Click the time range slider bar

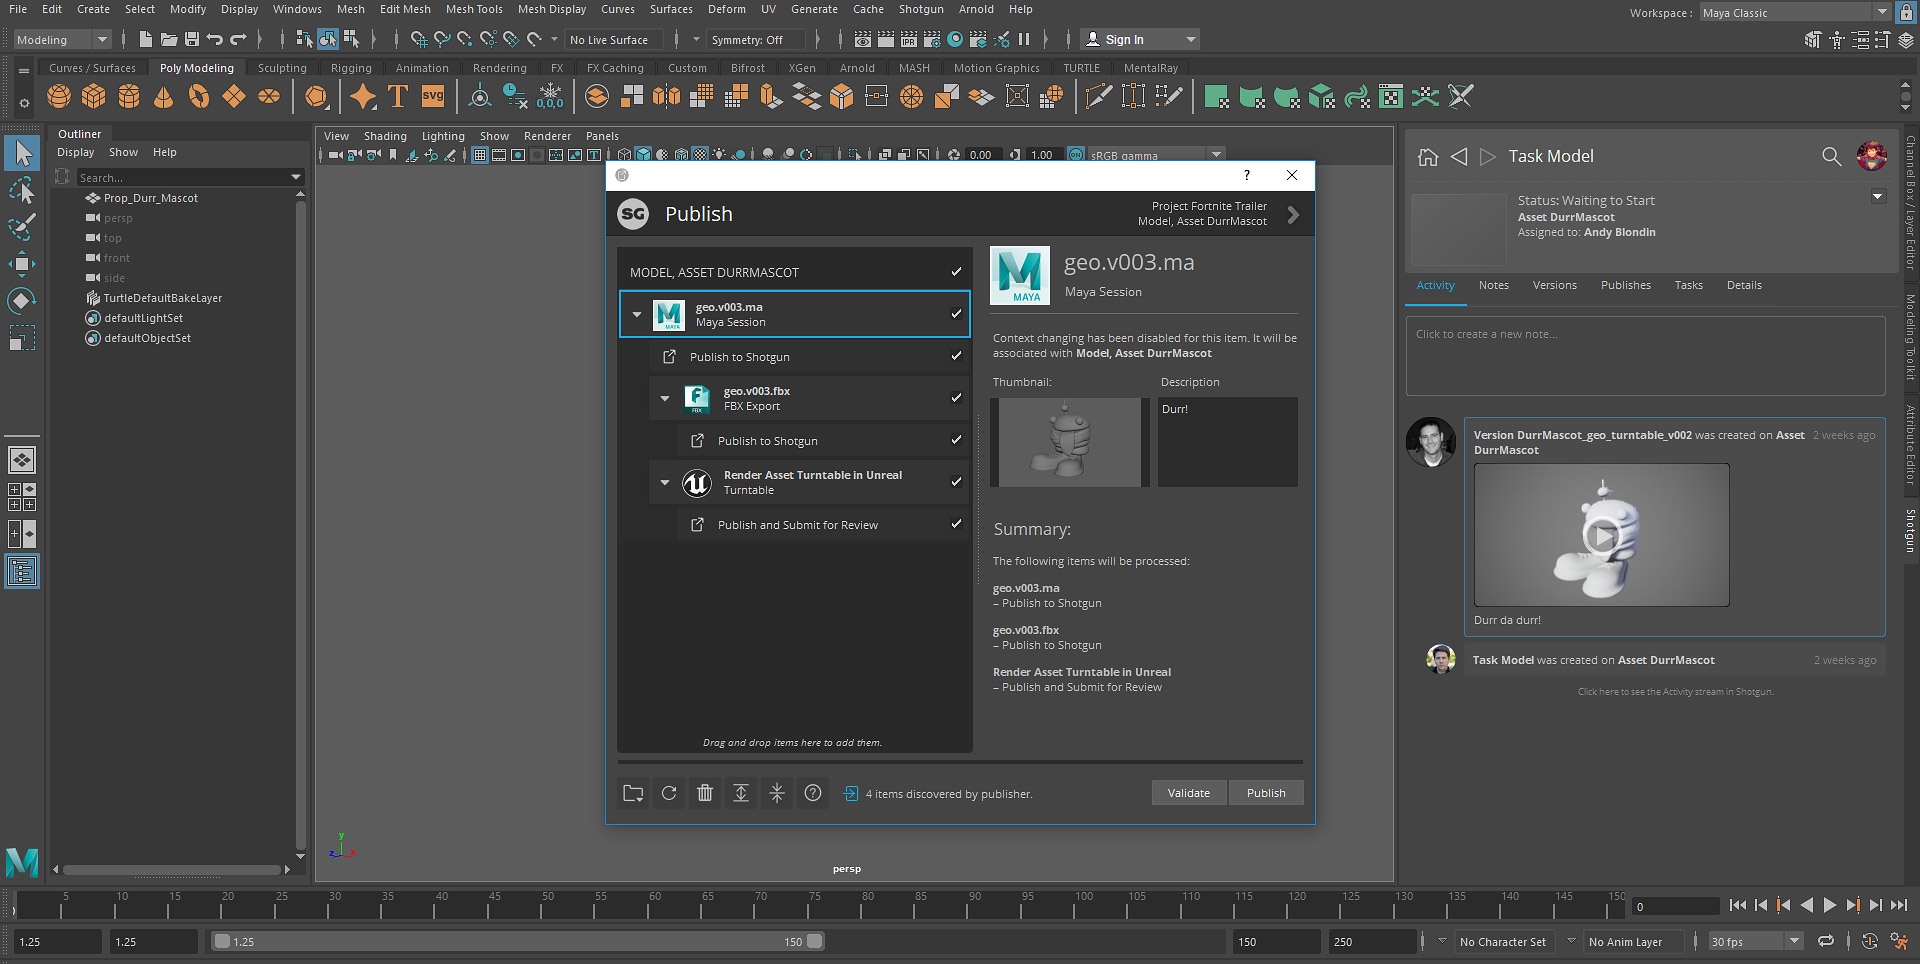tap(518, 941)
